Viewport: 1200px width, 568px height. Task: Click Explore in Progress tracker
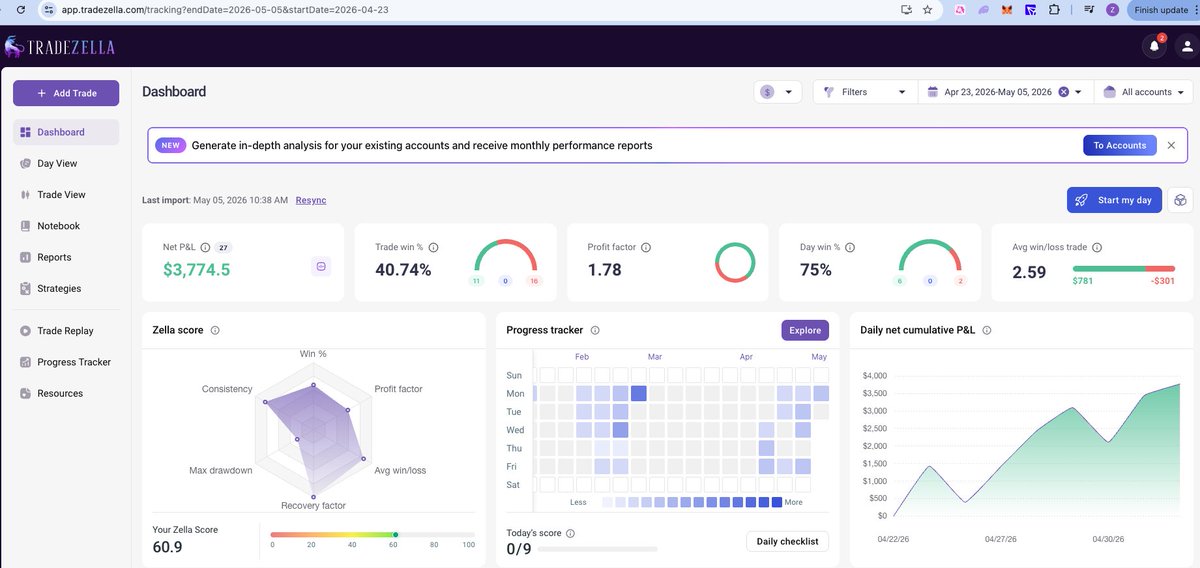click(x=805, y=330)
